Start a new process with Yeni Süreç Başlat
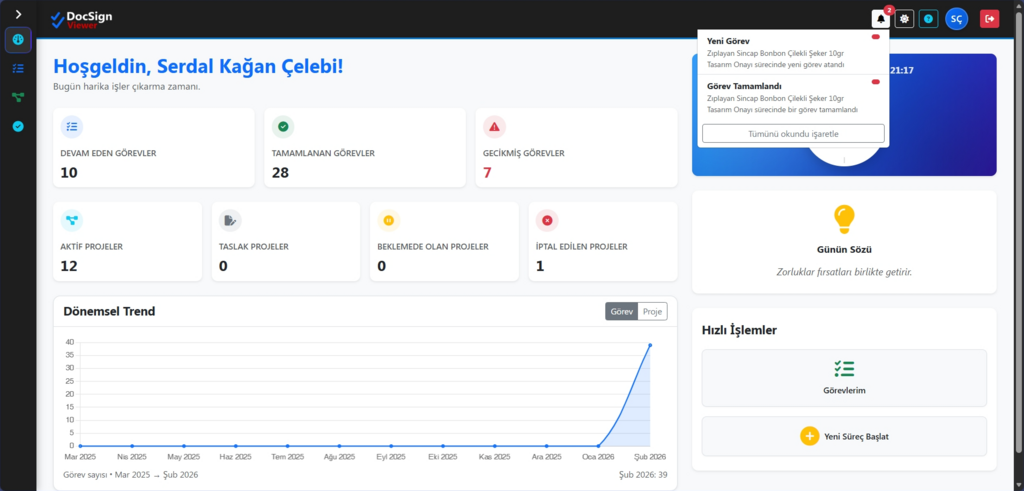The height and width of the screenshot is (491, 1024). (x=843, y=436)
